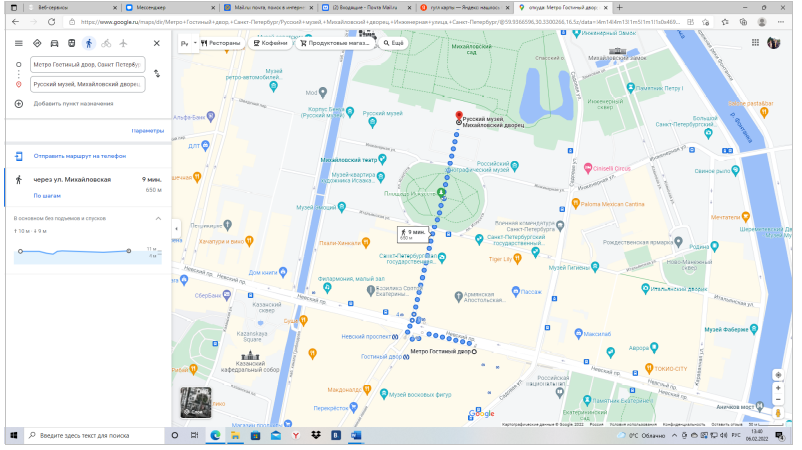This screenshot has width=802, height=450.
Task: Click the add destination plus icon
Action: coord(19,103)
